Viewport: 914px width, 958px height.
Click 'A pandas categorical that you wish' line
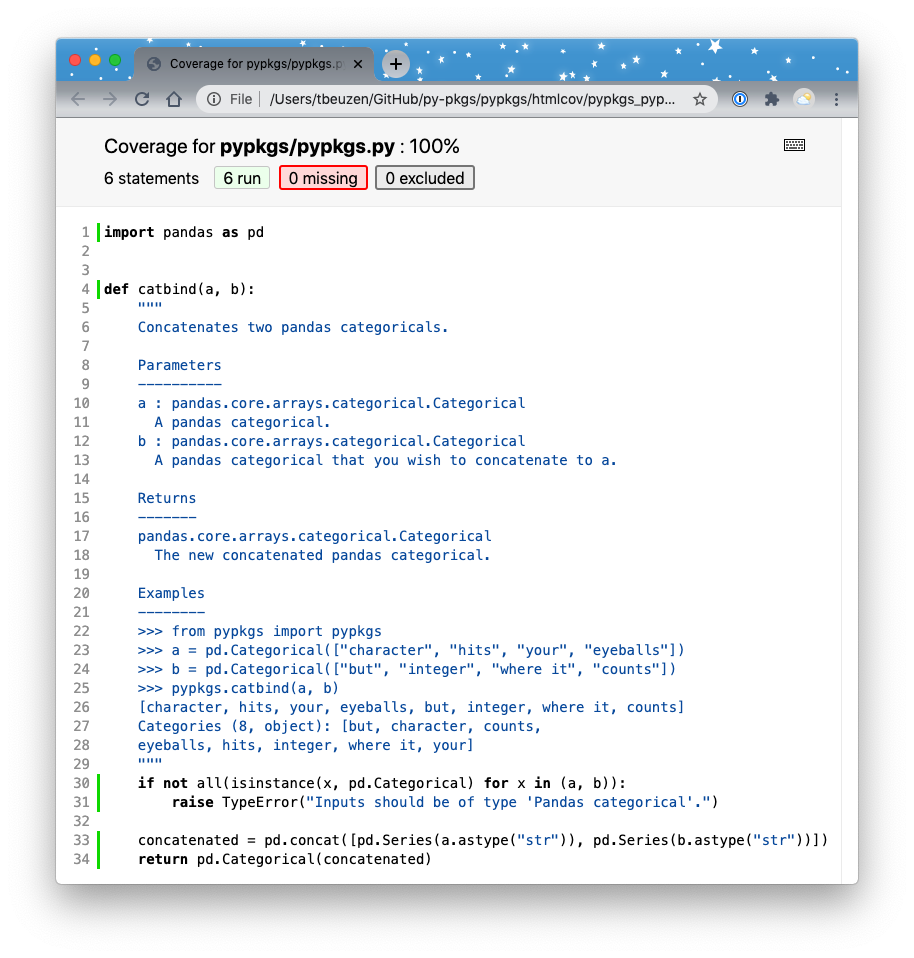386,461
